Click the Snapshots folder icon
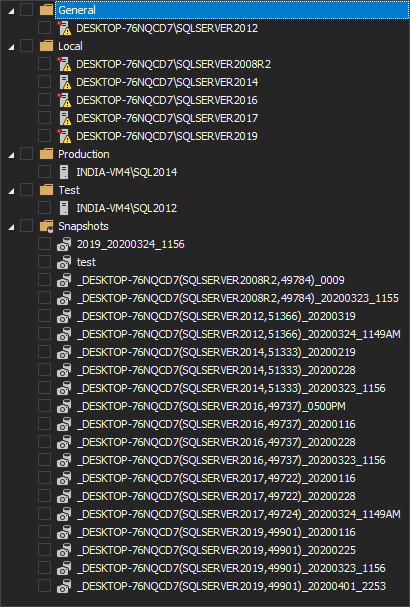The width and height of the screenshot is (410, 607). click(46, 226)
